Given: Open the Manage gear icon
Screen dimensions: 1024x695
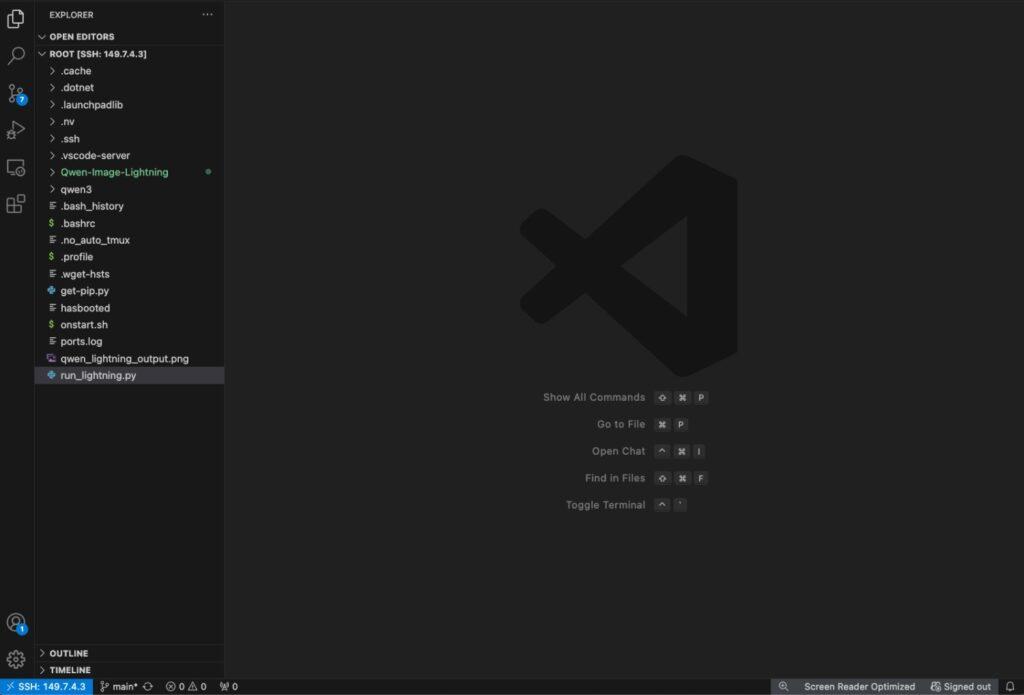Looking at the screenshot, I should pos(16,659).
